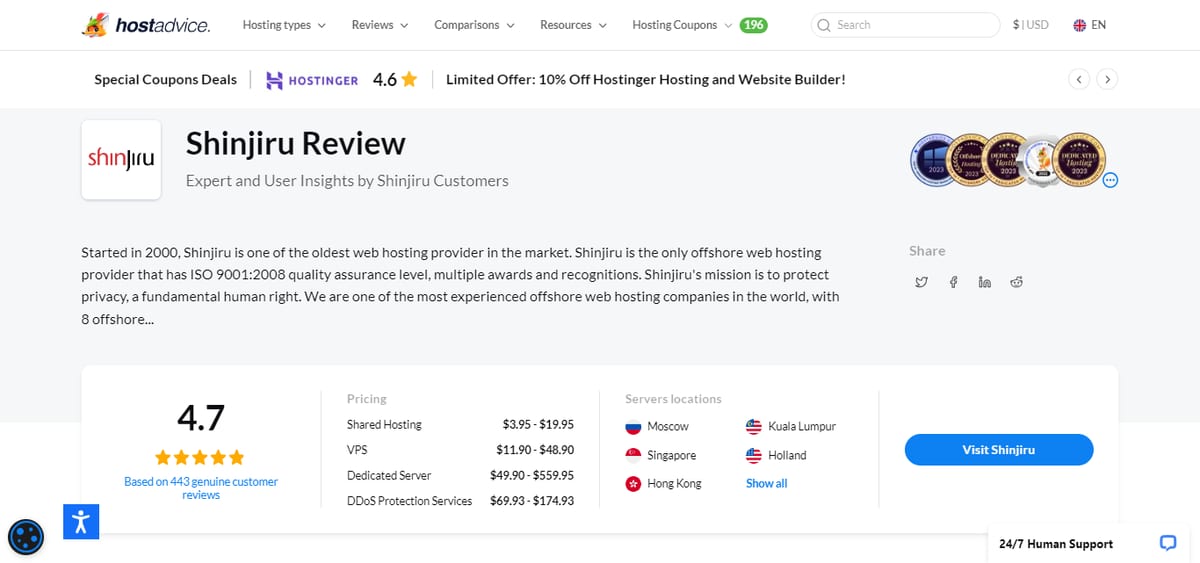The height and width of the screenshot is (563, 1200).
Task: Click Show all server locations
Action: 766,483
